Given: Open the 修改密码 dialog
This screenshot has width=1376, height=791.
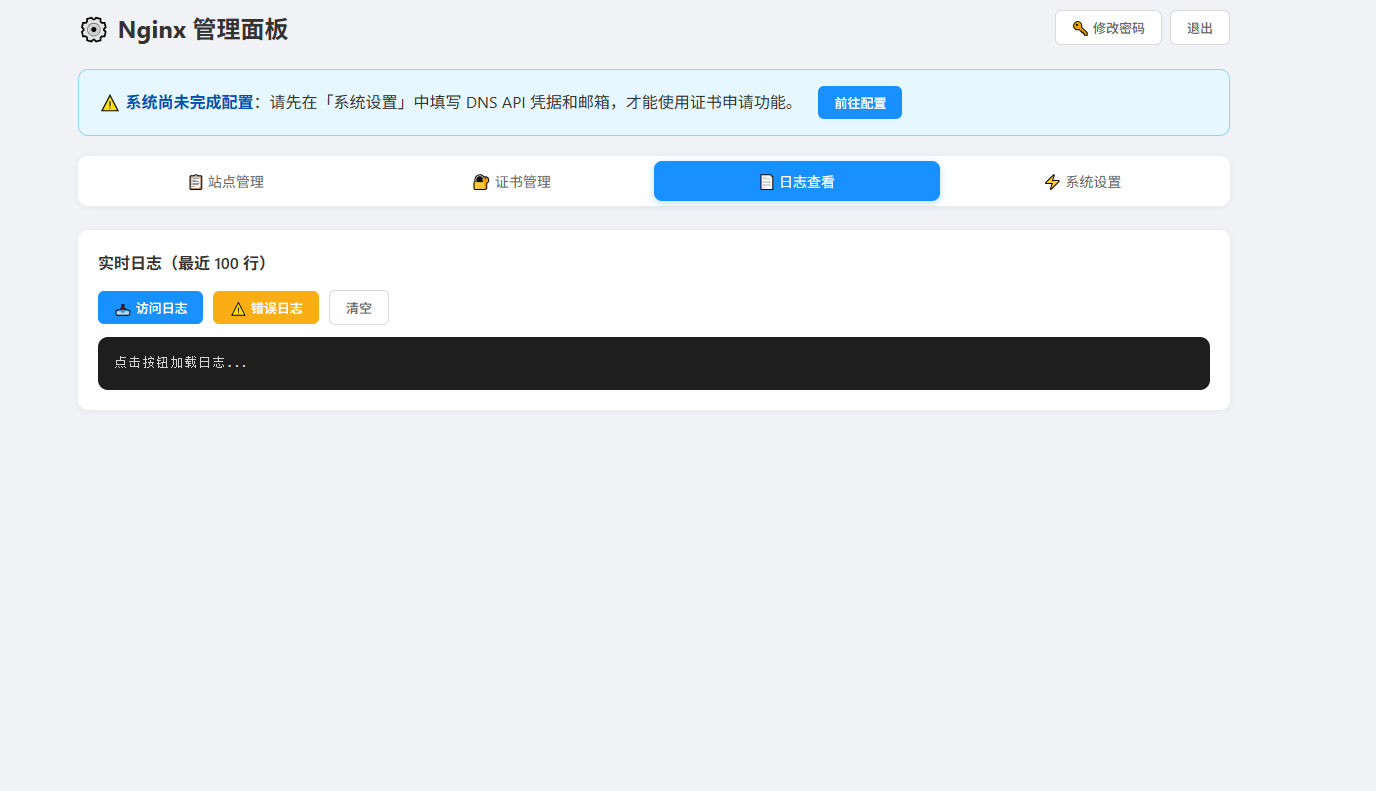Looking at the screenshot, I should click(x=1108, y=28).
